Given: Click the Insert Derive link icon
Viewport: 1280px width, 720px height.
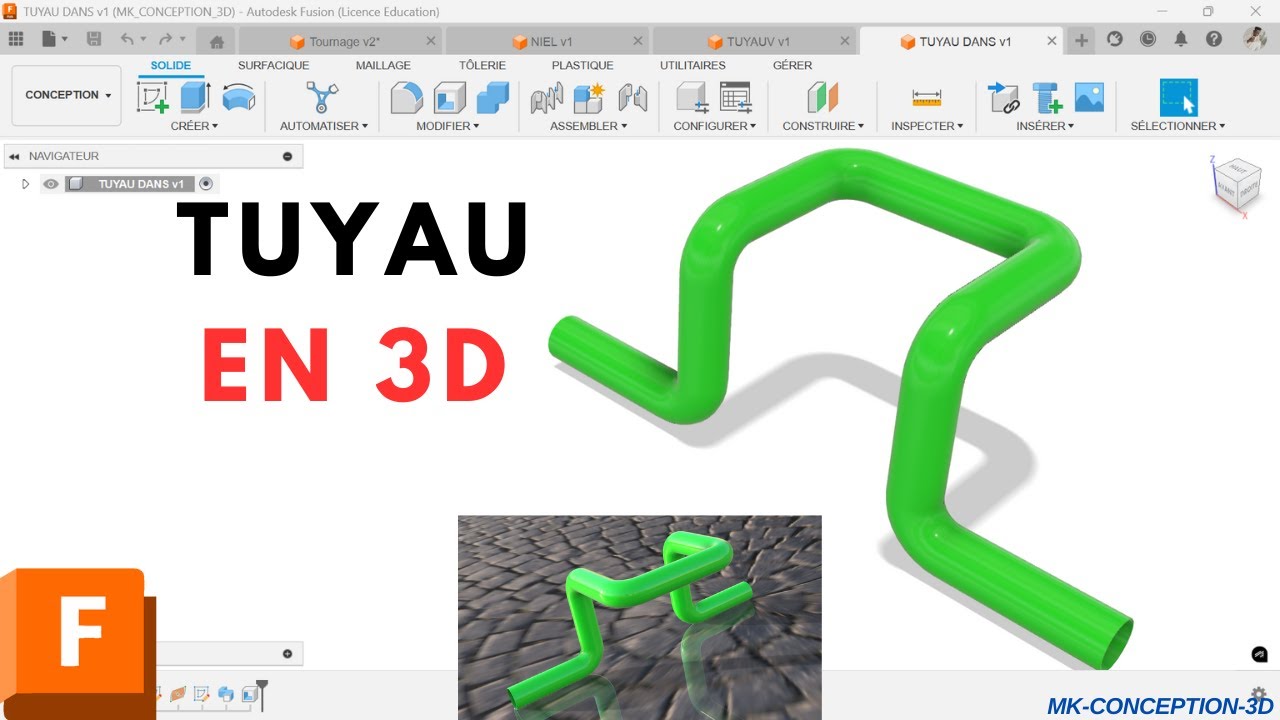Looking at the screenshot, I should [1002, 98].
